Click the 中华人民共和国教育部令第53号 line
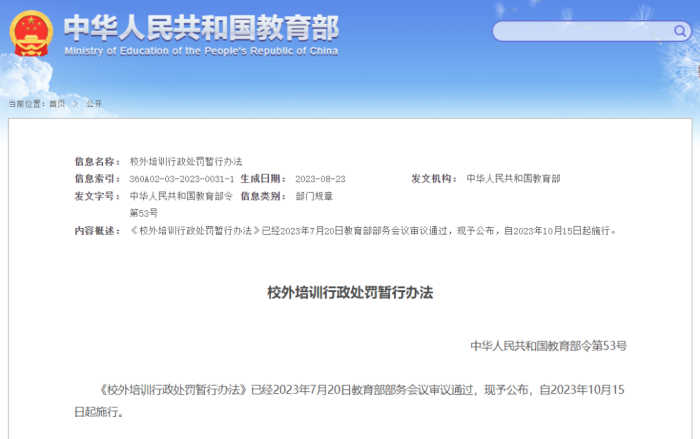Screen dimensions: 700x439 click(549, 346)
